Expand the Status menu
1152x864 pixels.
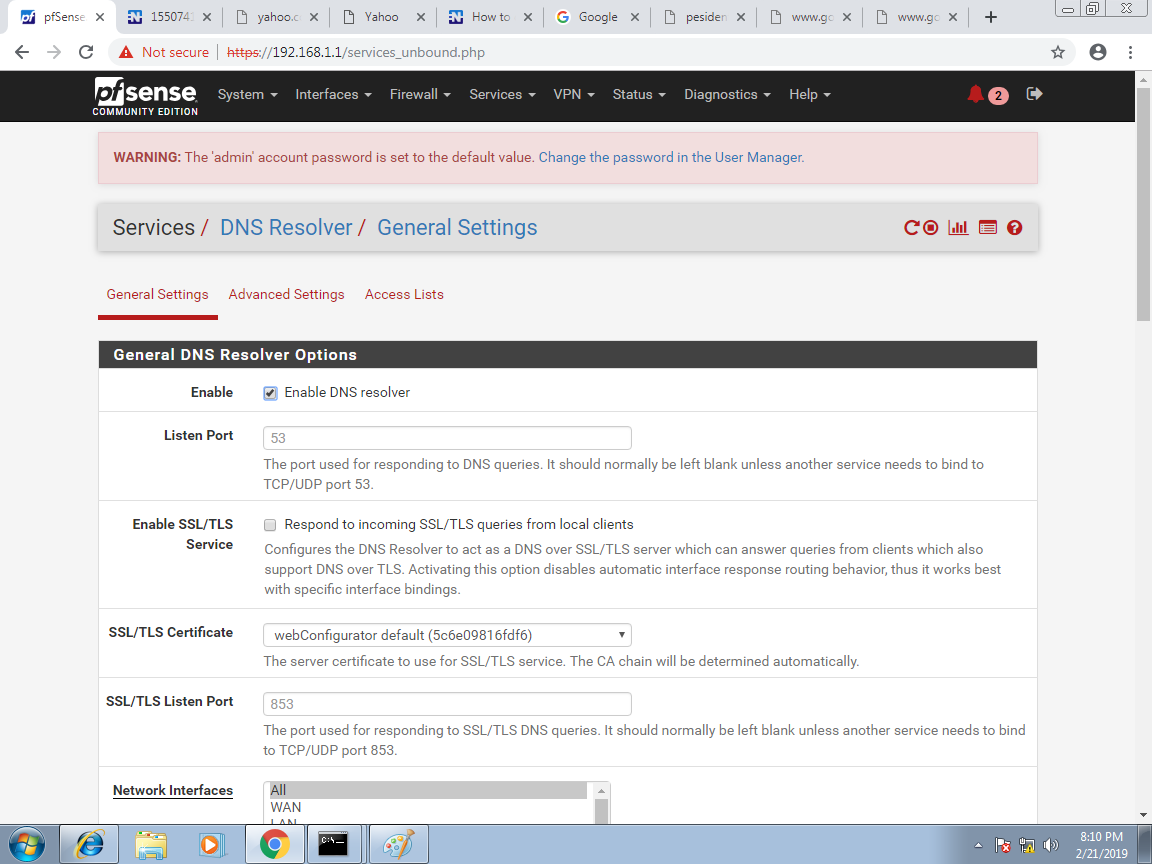[x=639, y=94]
